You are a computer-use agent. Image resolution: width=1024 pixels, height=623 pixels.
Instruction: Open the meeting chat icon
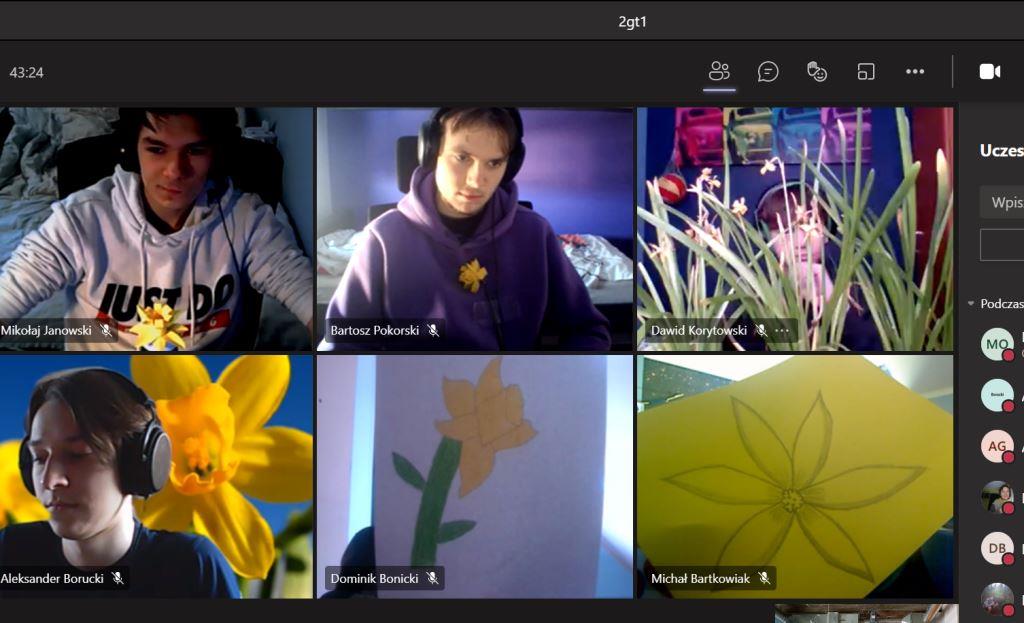pyautogui.click(x=768, y=71)
